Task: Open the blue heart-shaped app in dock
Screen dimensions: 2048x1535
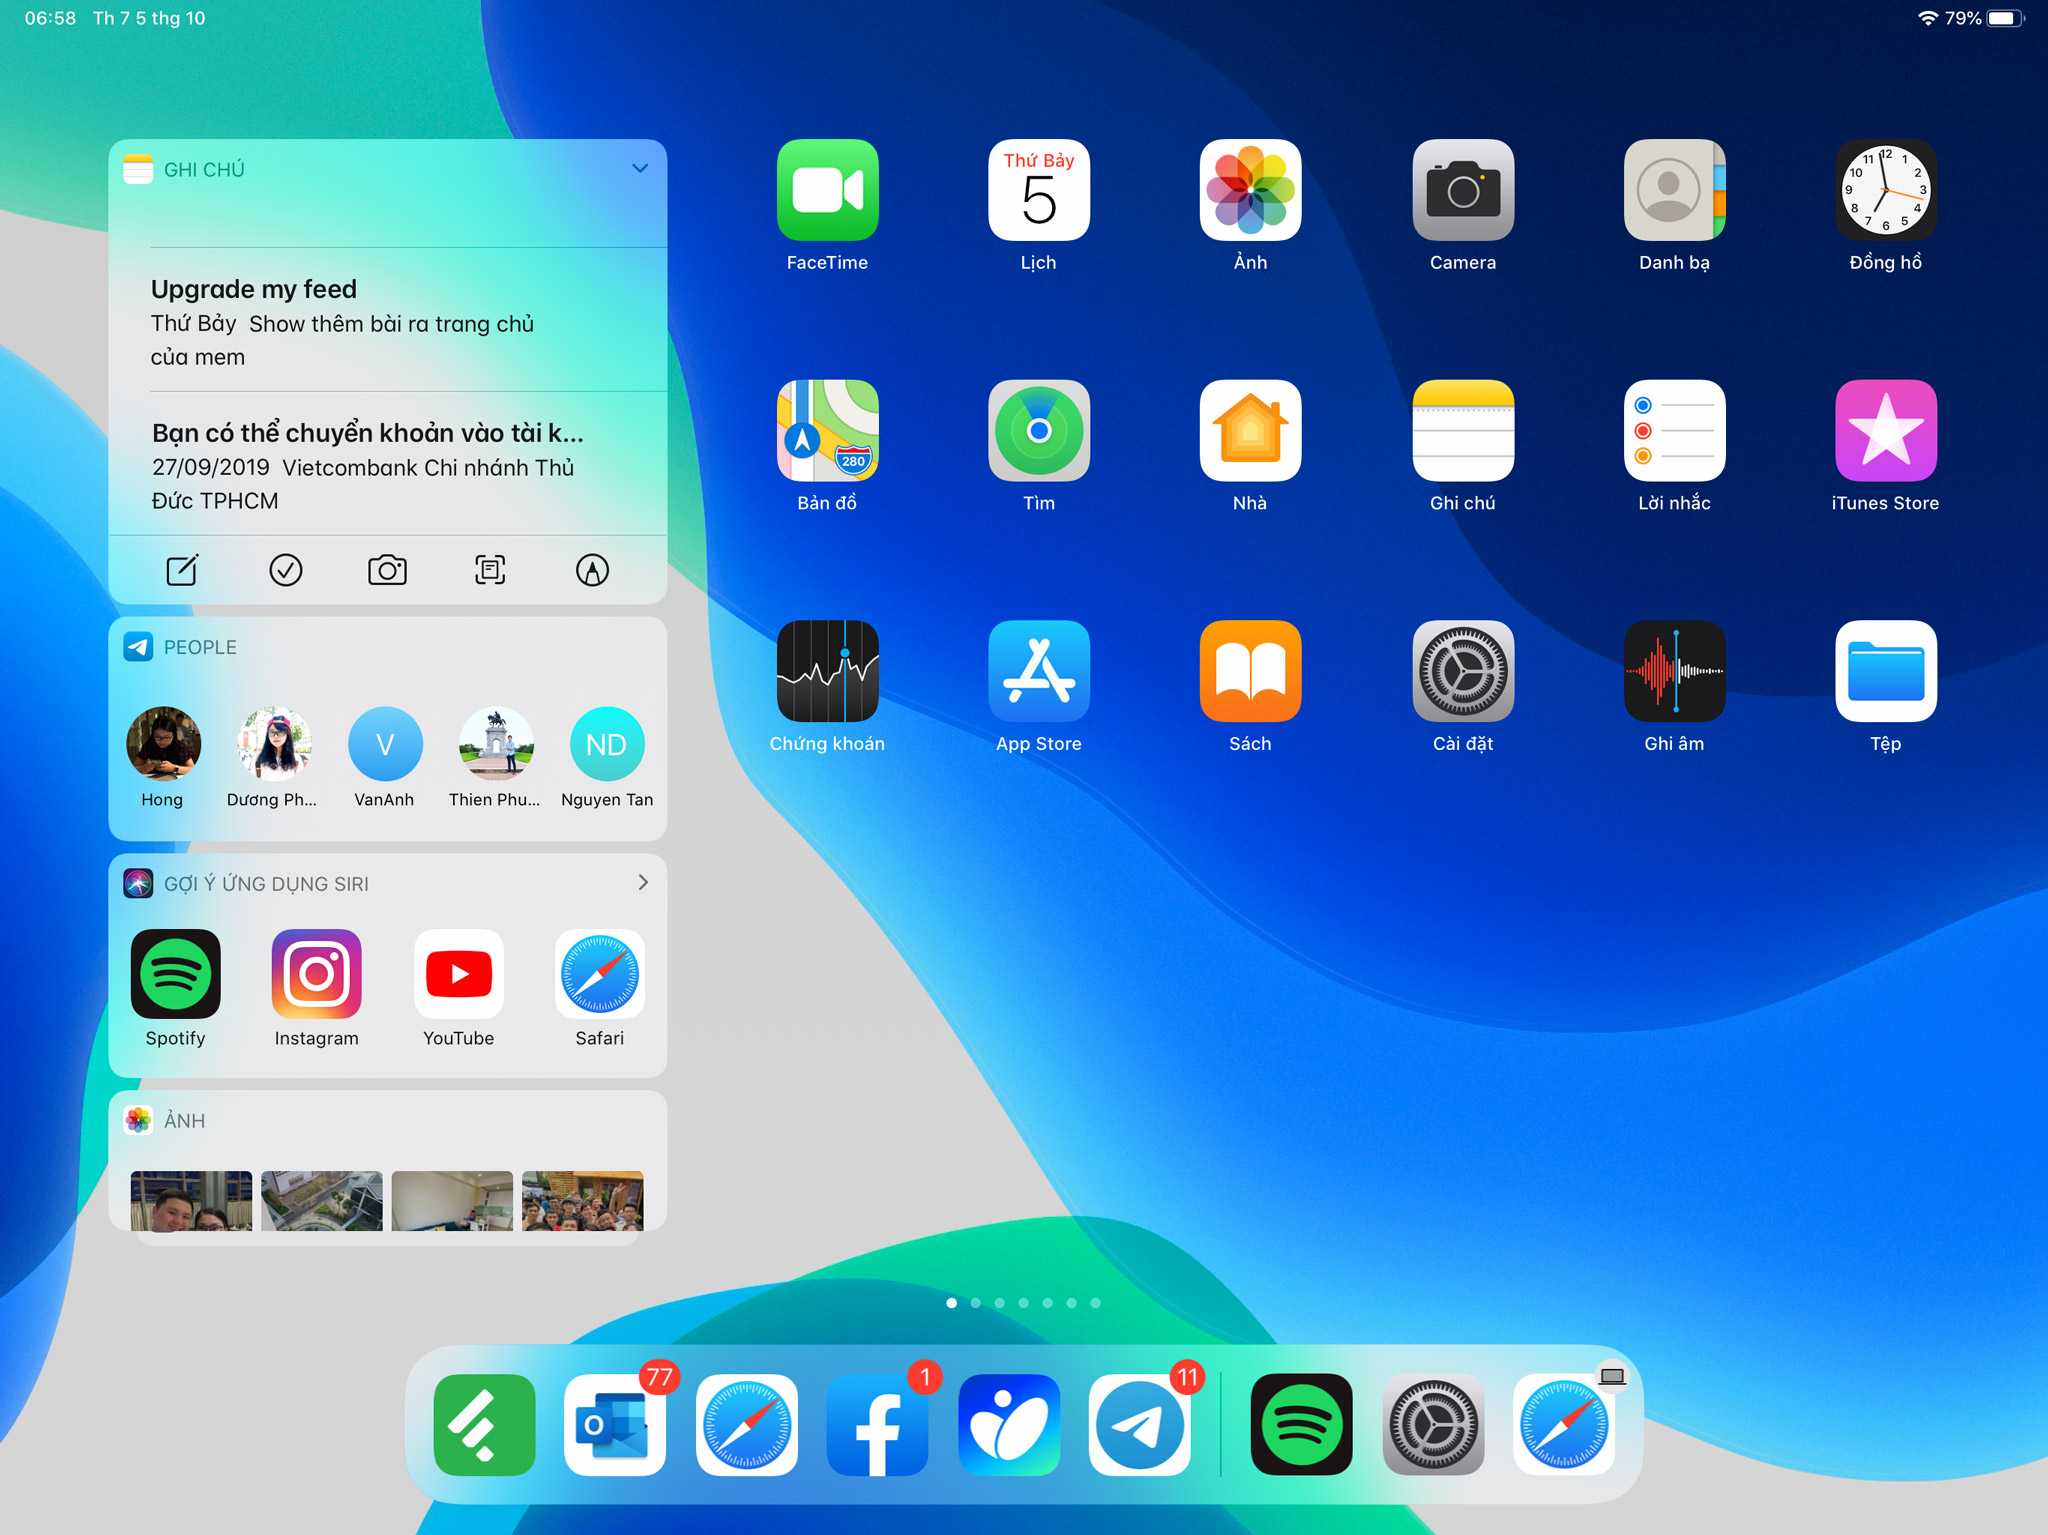Action: (x=1008, y=1424)
